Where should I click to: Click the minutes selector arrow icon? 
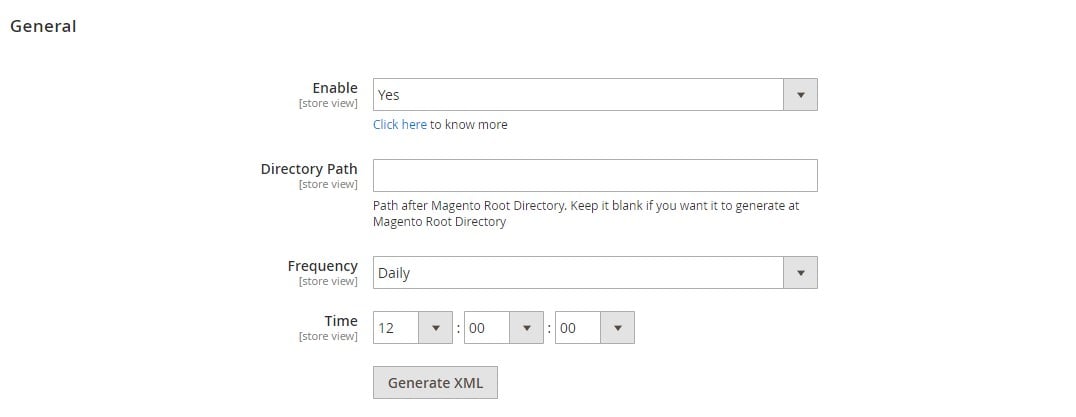tap(526, 328)
